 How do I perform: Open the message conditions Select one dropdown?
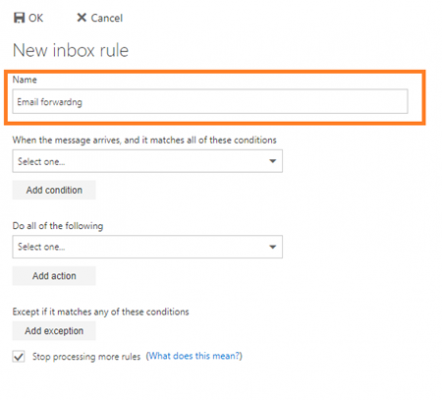147,161
